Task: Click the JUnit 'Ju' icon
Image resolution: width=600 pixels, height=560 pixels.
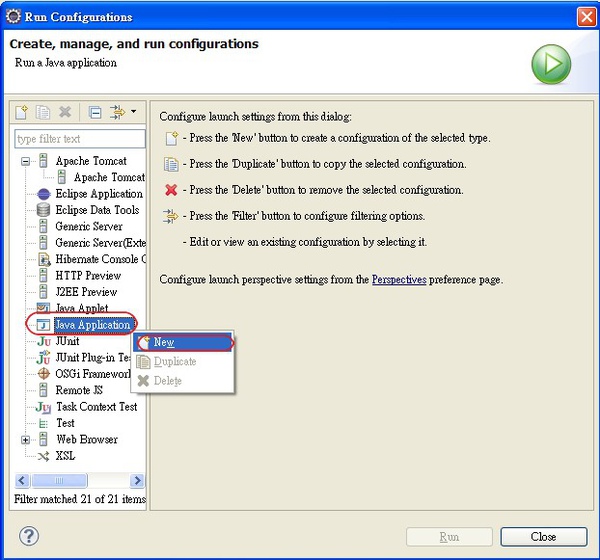Action: point(44,341)
